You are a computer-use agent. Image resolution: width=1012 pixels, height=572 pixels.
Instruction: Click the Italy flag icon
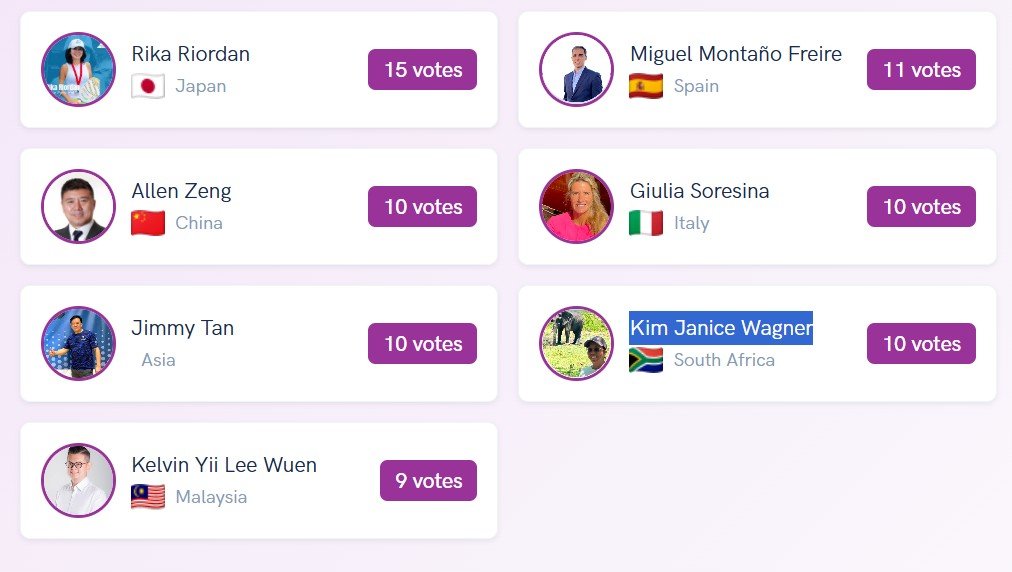[646, 223]
